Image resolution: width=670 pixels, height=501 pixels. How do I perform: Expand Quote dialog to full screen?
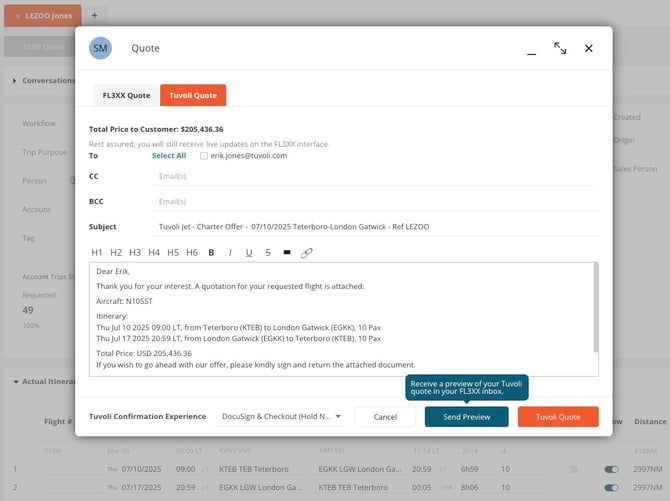[560, 48]
